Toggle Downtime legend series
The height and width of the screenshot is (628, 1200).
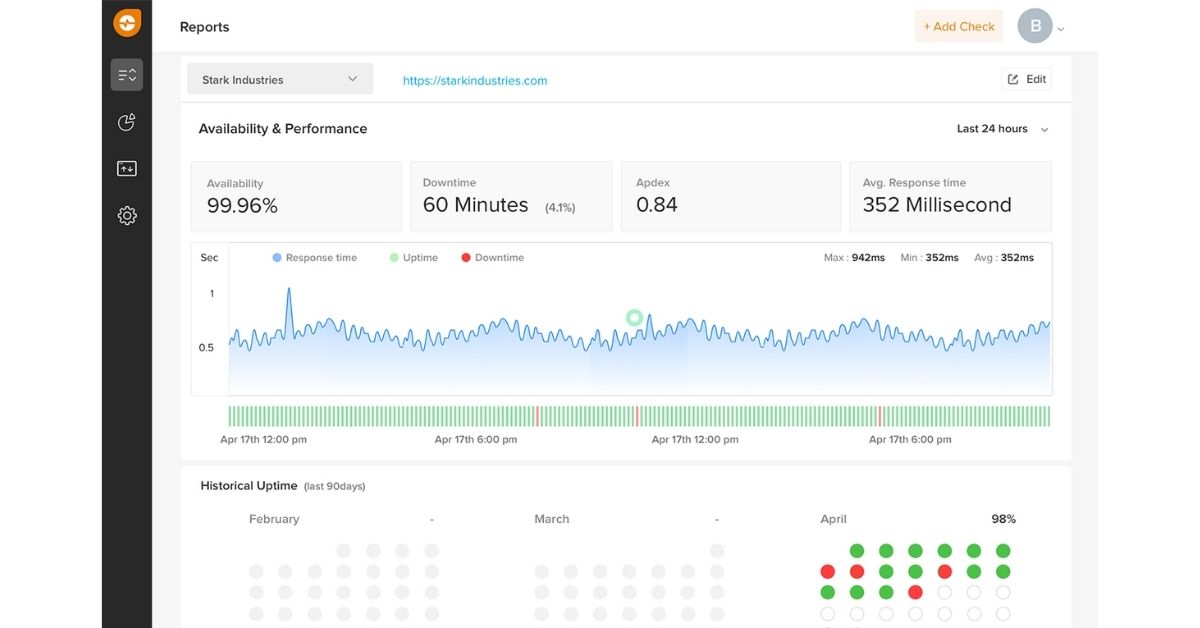pyautogui.click(x=492, y=258)
